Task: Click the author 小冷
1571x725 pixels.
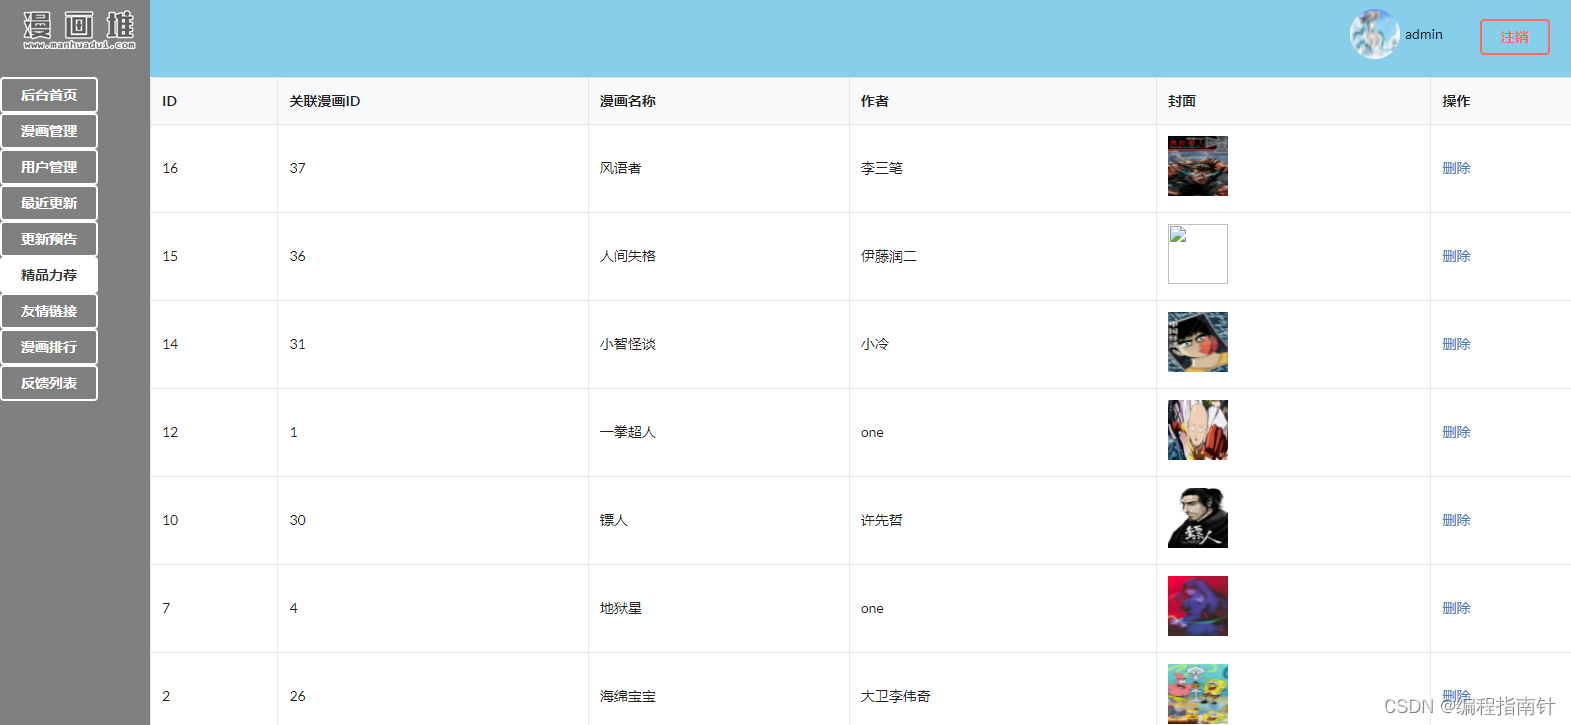Action: (x=875, y=344)
